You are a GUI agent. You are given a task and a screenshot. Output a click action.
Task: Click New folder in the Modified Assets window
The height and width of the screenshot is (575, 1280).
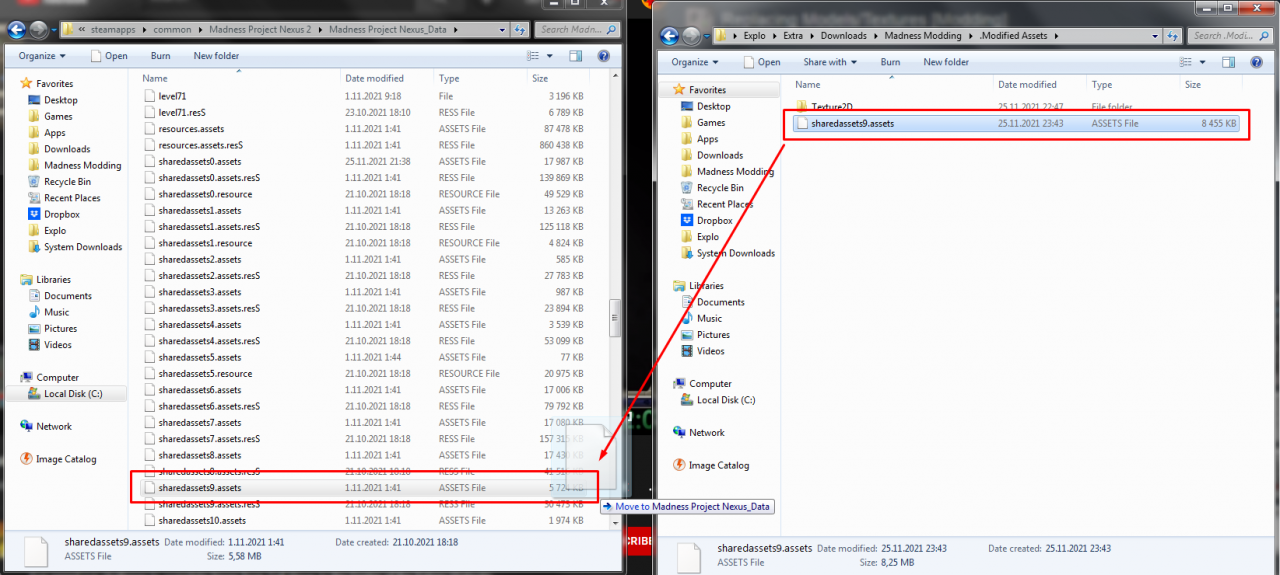945,62
